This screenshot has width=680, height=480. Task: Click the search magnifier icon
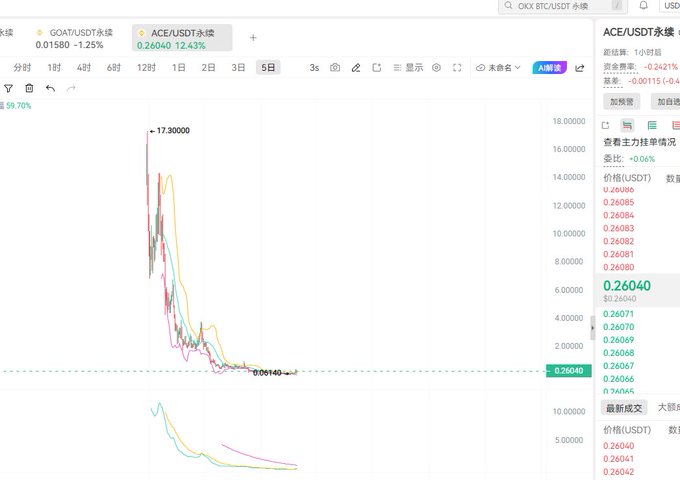point(508,5)
